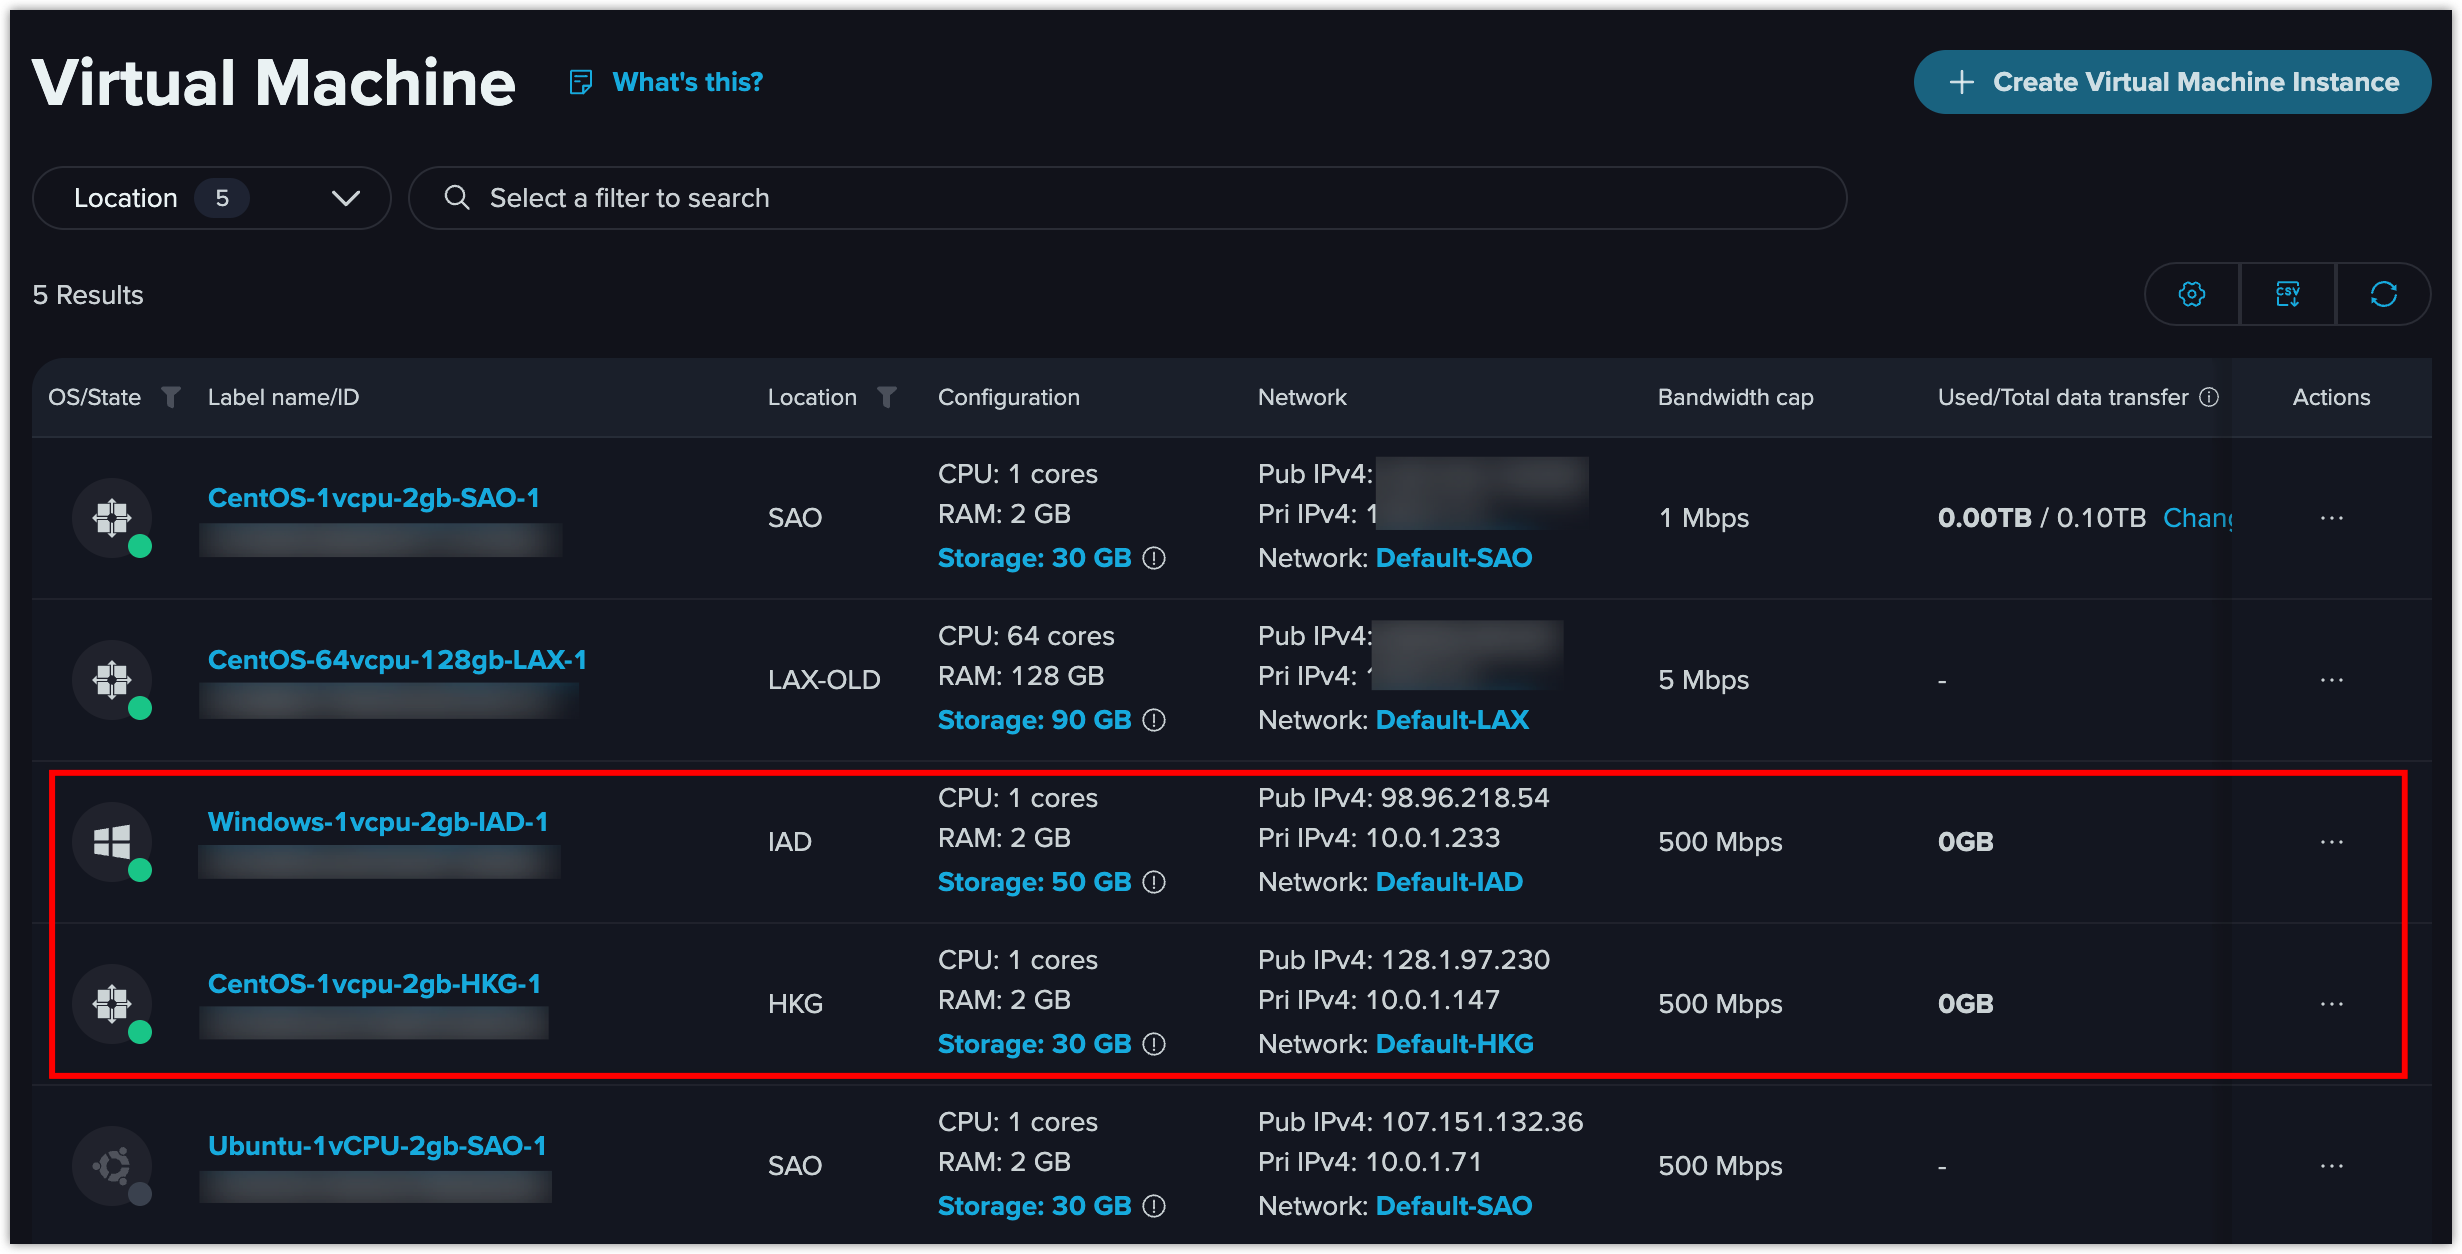Export the results as CSV
This screenshot has width=2462, height=1254.
pos(2288,294)
